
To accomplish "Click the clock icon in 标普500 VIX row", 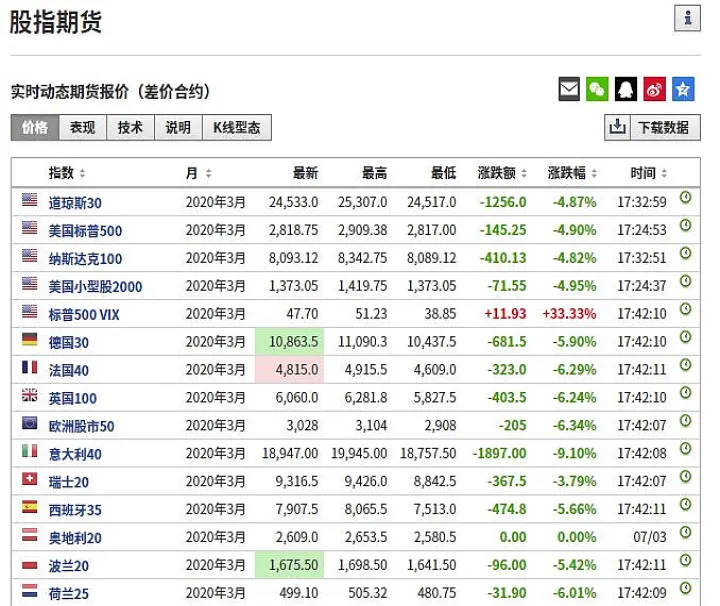I will click(x=686, y=309).
